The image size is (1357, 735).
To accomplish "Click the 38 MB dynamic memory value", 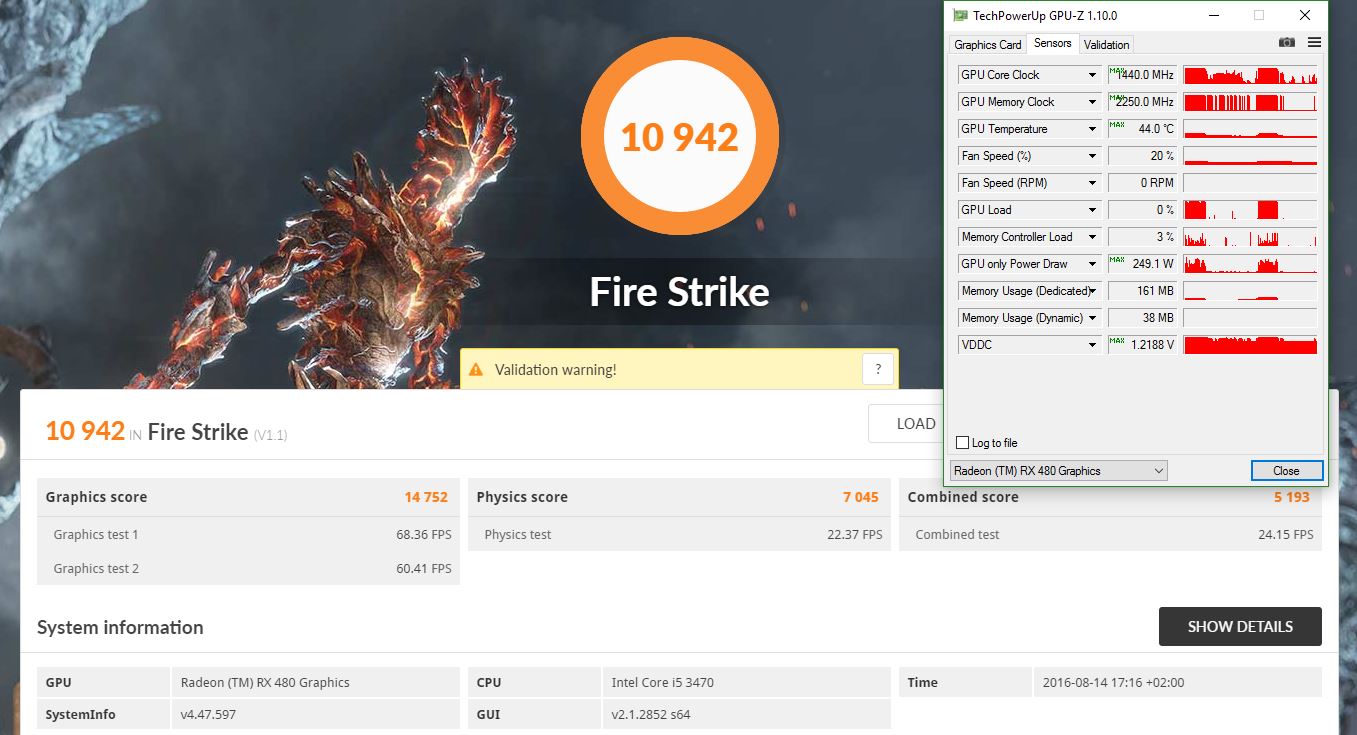I will 1143,318.
